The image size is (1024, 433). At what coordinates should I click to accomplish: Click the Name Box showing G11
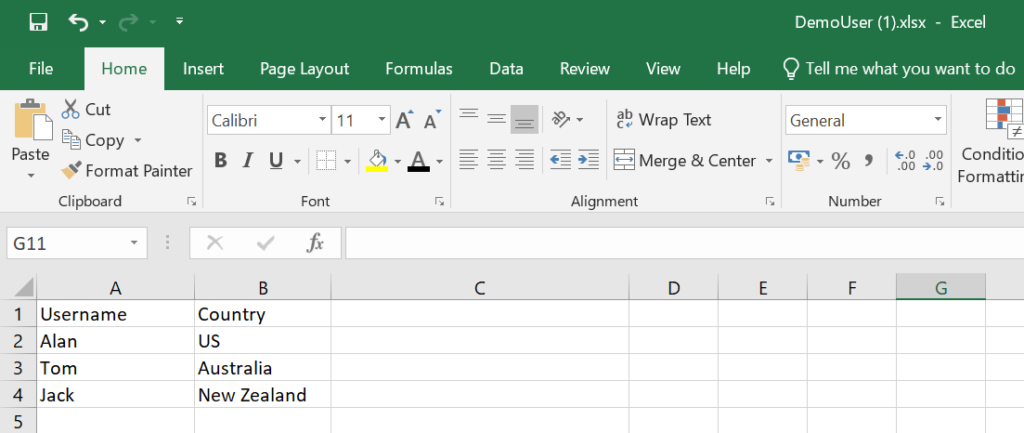tap(77, 244)
